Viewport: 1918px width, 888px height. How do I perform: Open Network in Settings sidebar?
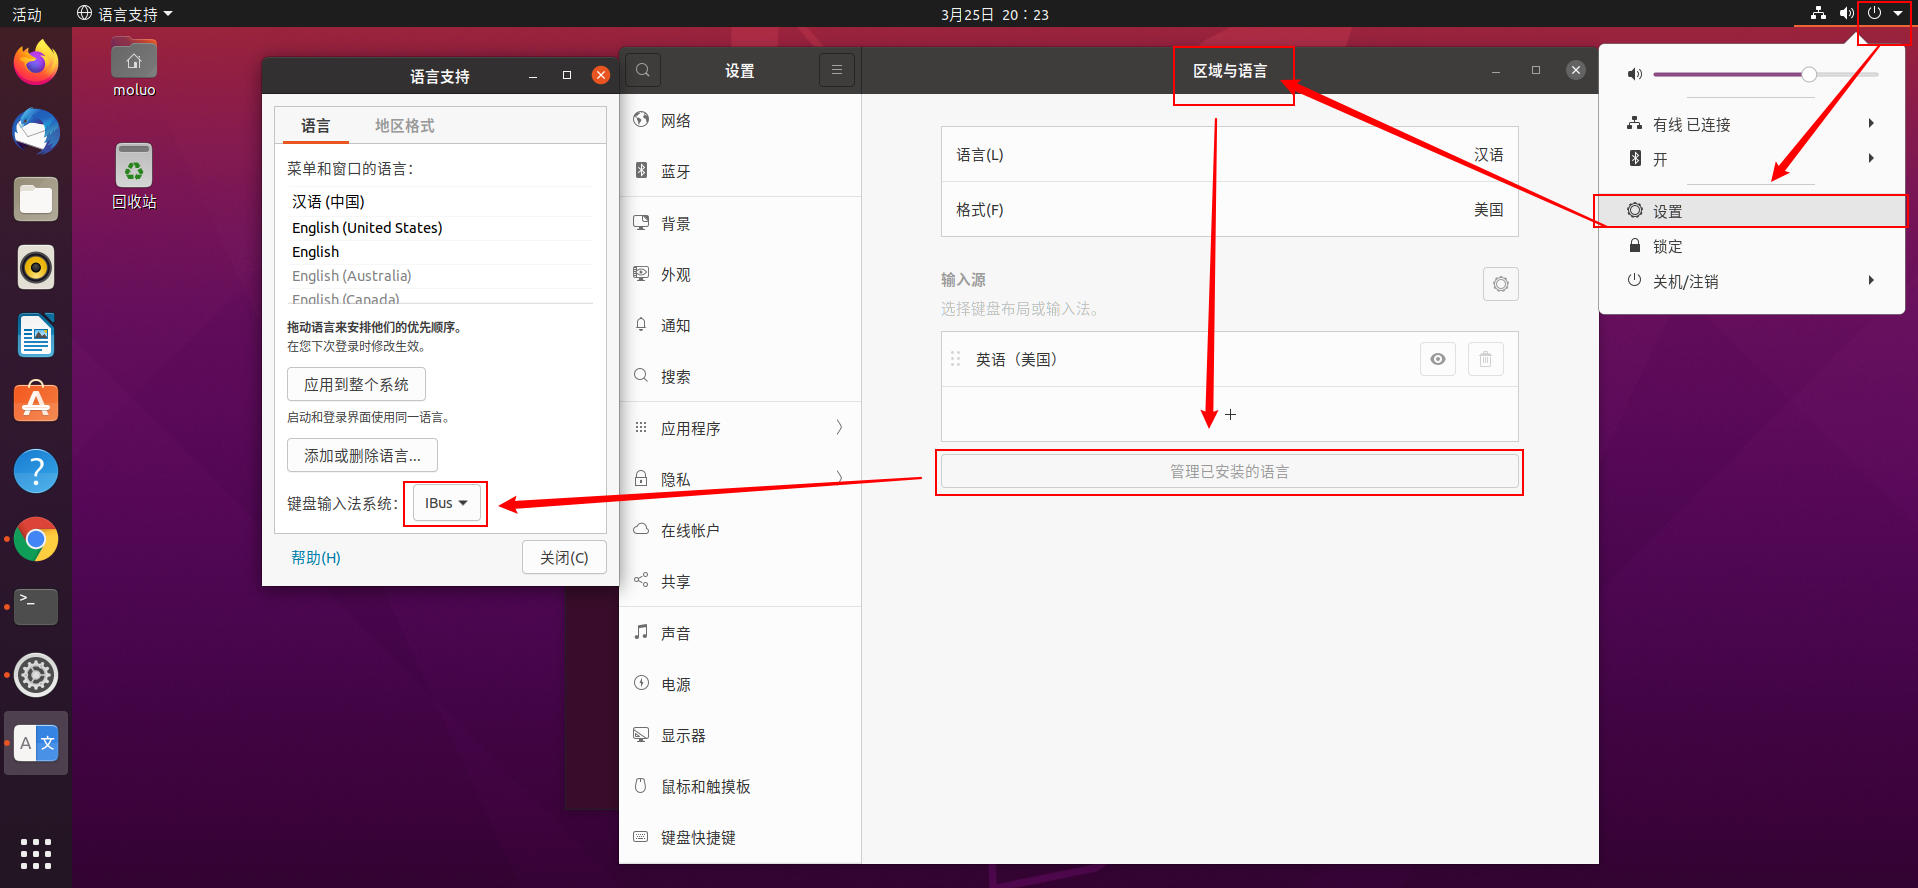point(740,121)
